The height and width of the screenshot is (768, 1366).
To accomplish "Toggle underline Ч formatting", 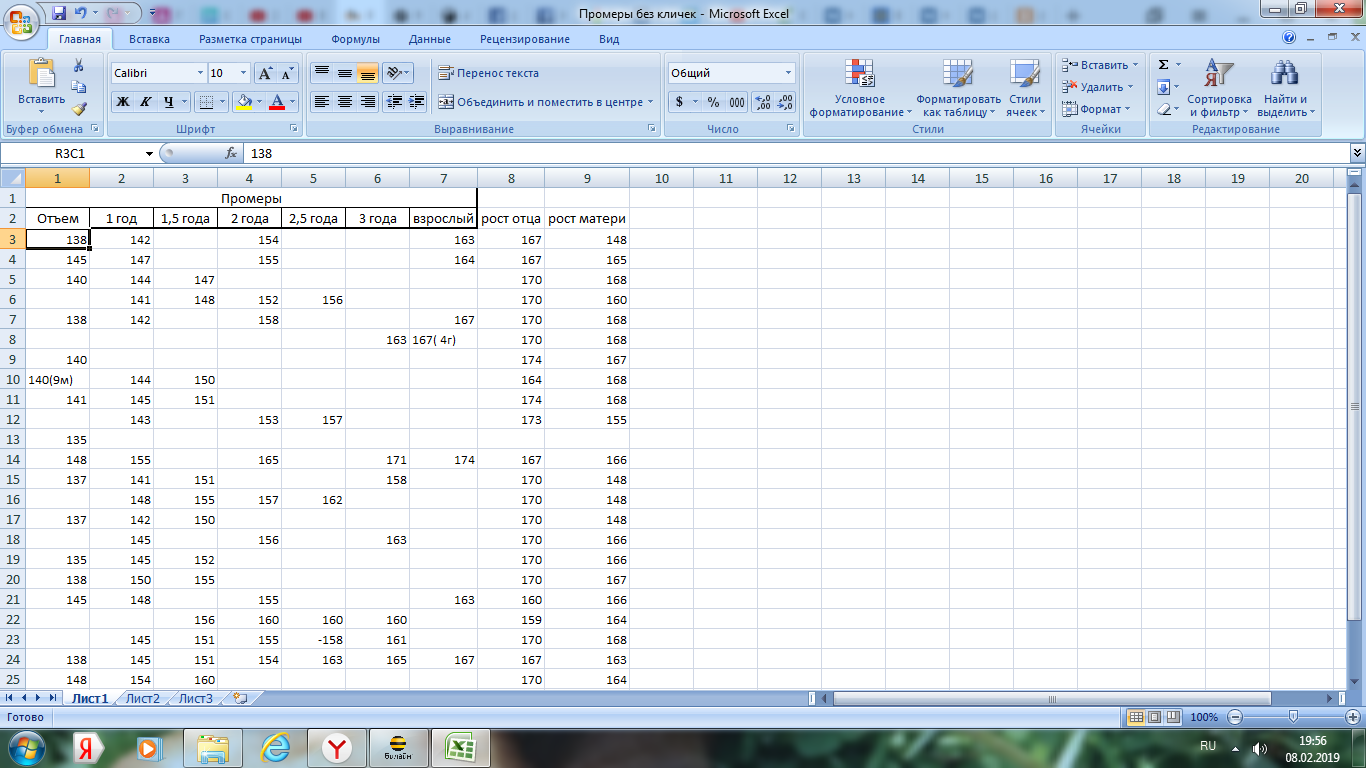I will coord(169,102).
